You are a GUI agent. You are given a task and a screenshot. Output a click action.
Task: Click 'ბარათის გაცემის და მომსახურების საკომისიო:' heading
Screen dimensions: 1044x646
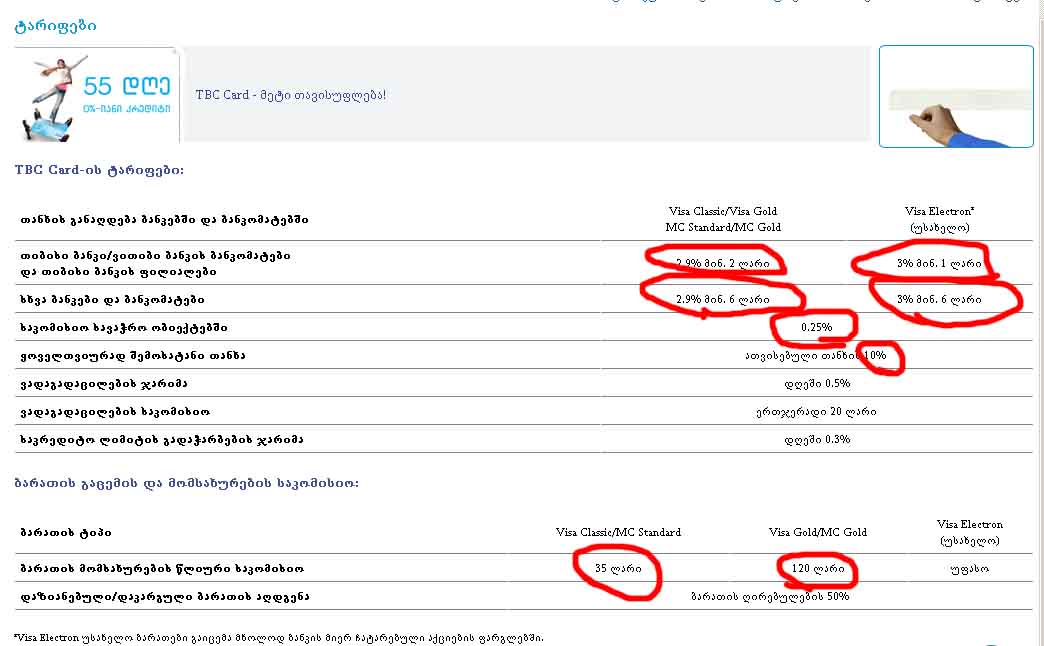pyautogui.click(x=186, y=483)
